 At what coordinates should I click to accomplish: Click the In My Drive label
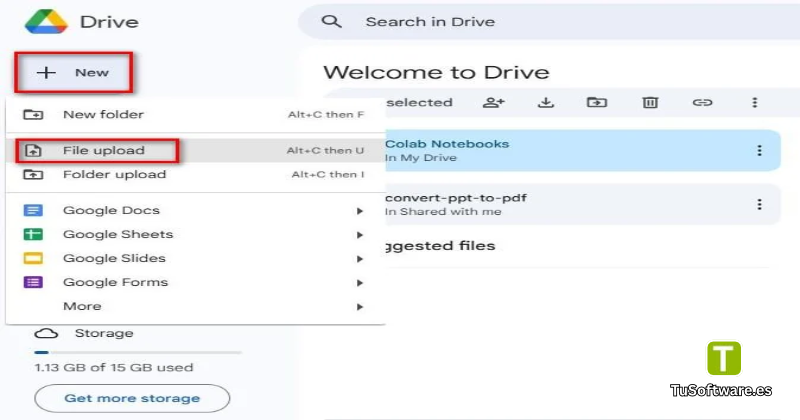point(421,158)
